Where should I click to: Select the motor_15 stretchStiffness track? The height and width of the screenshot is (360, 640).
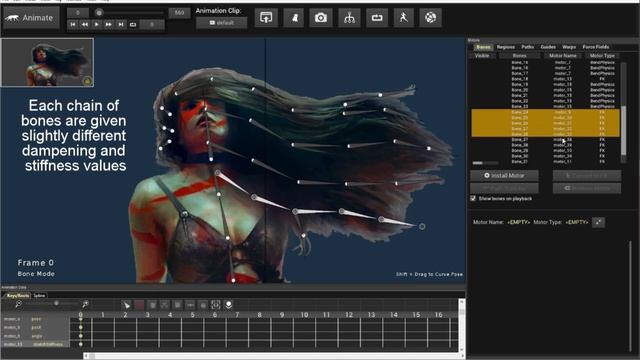36,344
